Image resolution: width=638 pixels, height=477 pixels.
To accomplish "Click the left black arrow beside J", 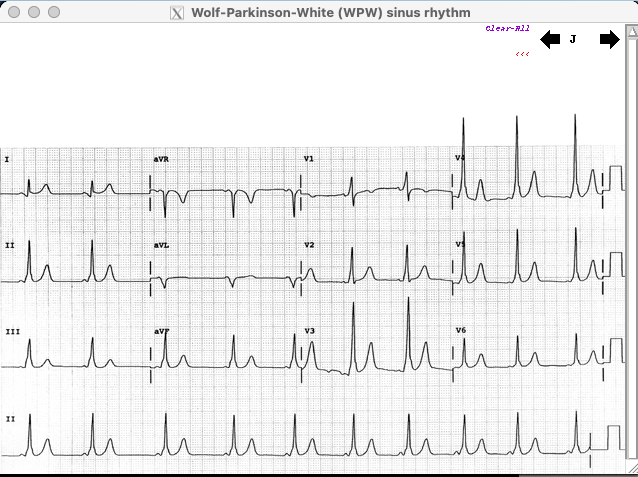I will coord(550,40).
